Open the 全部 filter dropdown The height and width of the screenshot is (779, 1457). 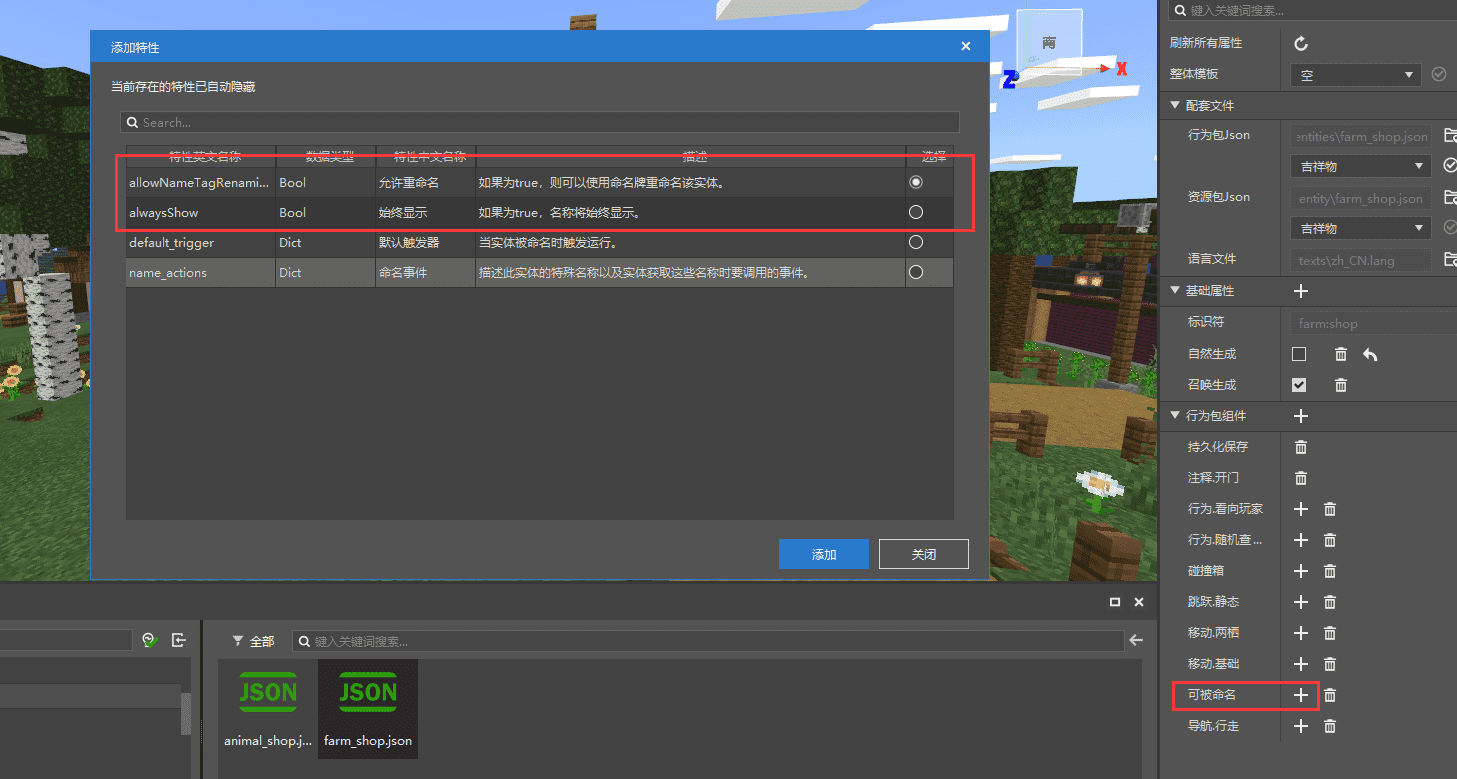coord(253,641)
